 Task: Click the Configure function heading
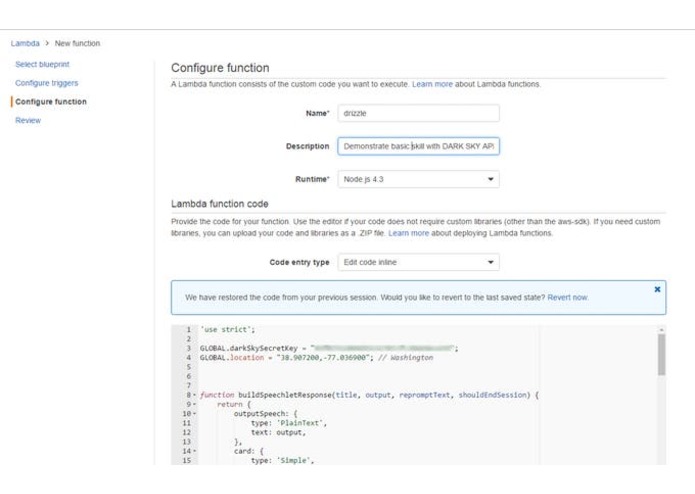pos(220,68)
